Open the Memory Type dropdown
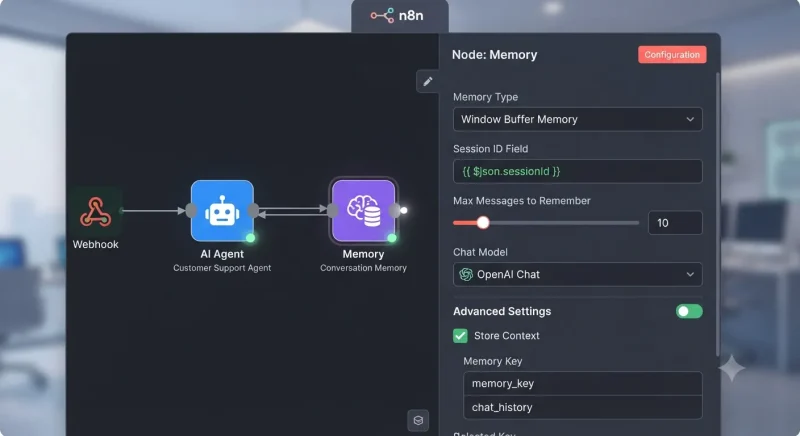Screen dimensions: 800x436 (578, 119)
